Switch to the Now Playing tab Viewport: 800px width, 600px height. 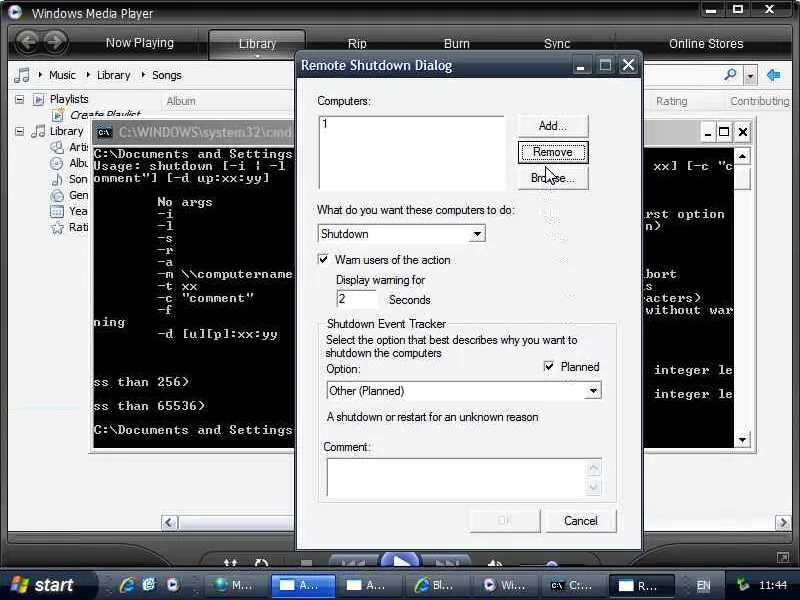[x=140, y=43]
